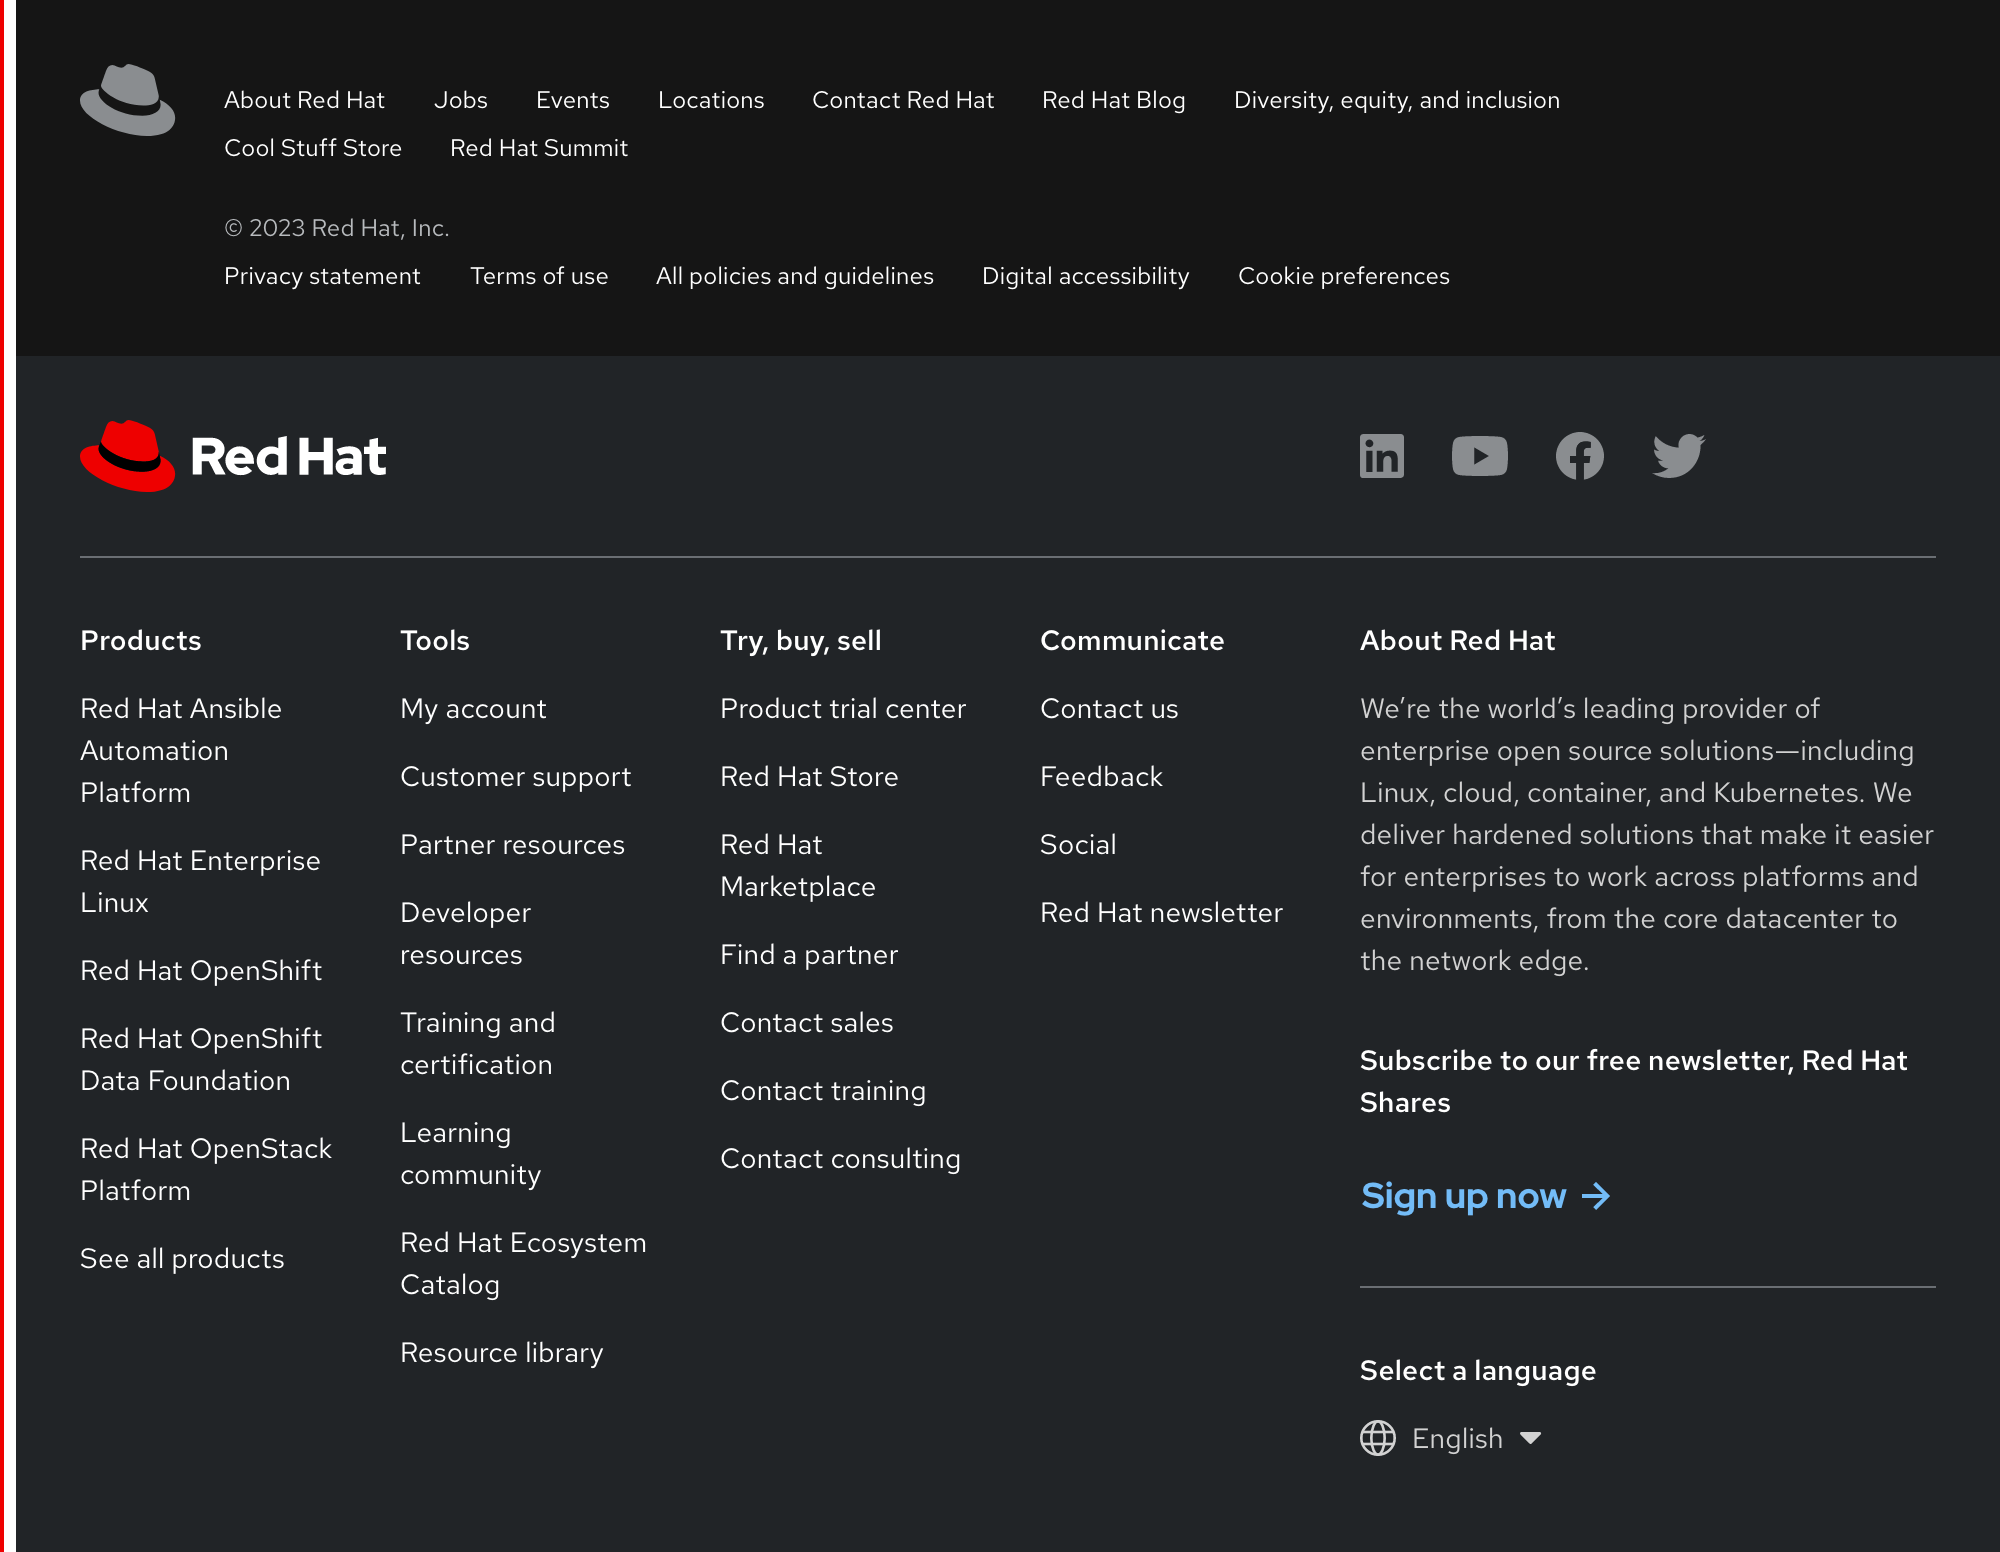View See all products link
Viewport: 2000px width, 1552px height.
(182, 1258)
